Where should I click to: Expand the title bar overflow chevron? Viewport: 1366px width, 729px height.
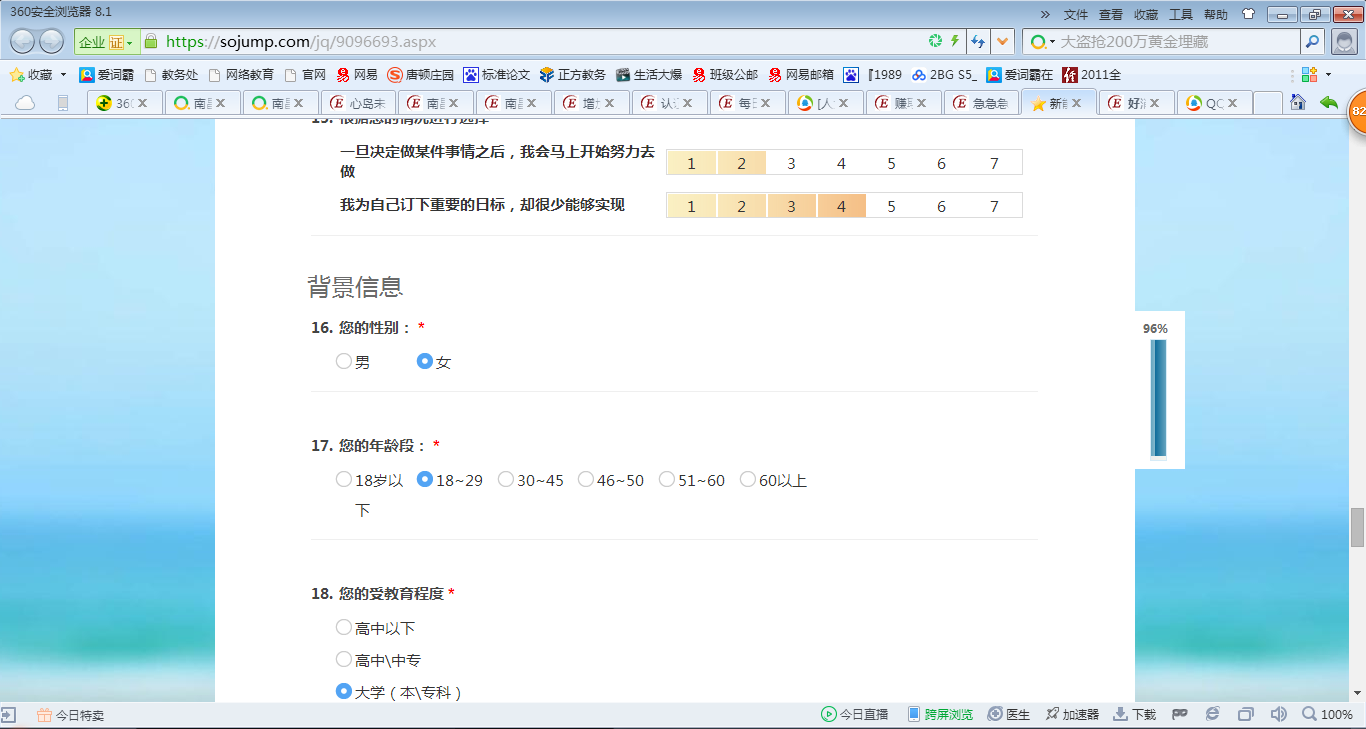tap(1046, 15)
